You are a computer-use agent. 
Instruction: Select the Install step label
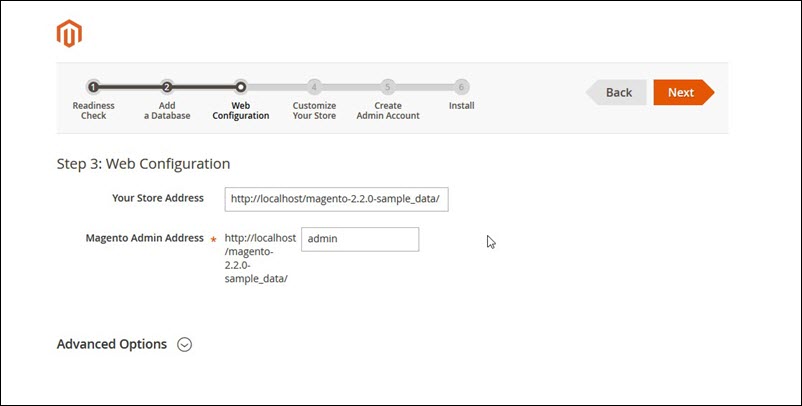(x=461, y=106)
